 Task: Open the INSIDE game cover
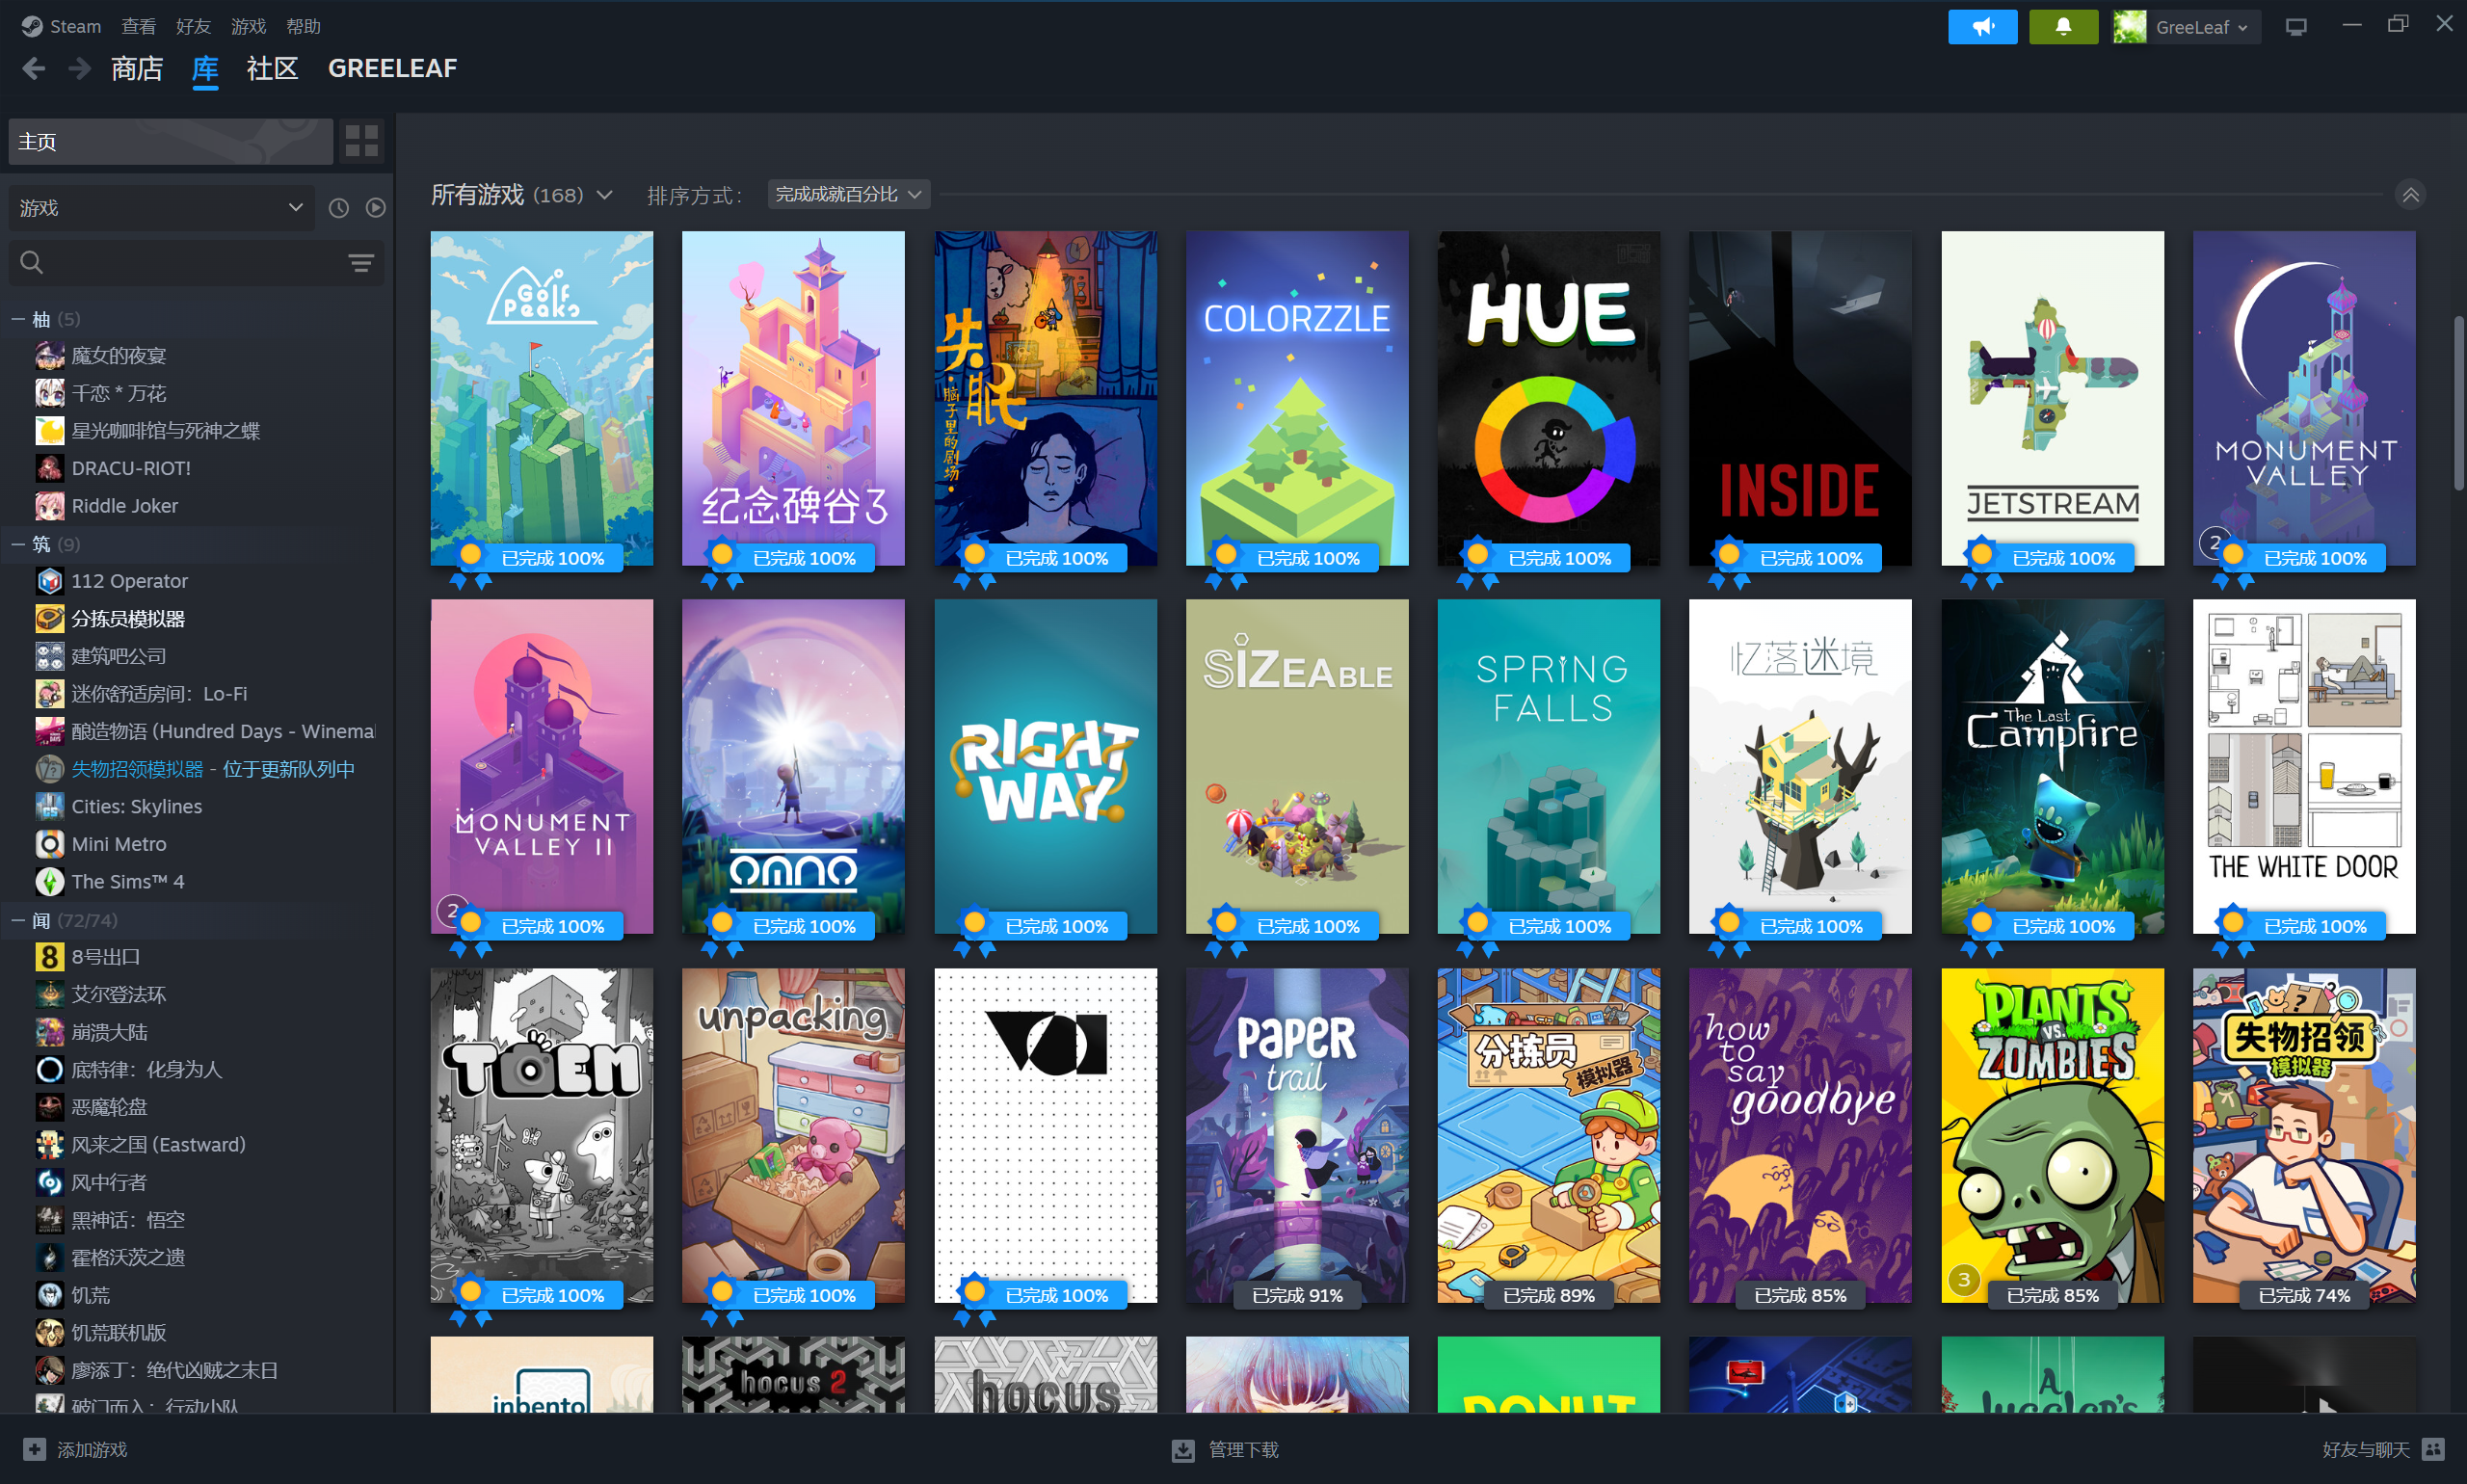(1800, 399)
